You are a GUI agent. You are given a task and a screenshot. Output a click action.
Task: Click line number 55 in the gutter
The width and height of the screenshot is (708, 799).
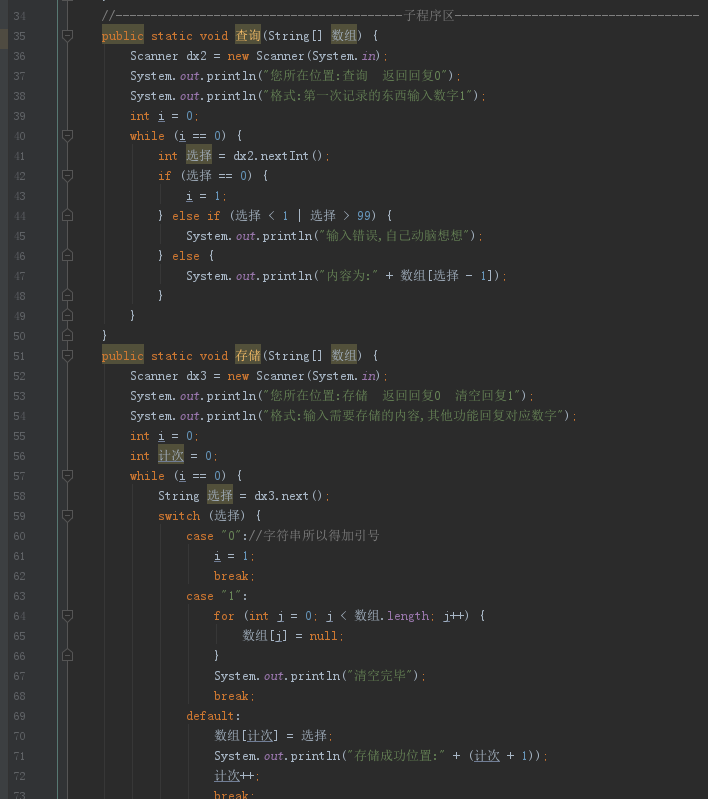[20, 436]
